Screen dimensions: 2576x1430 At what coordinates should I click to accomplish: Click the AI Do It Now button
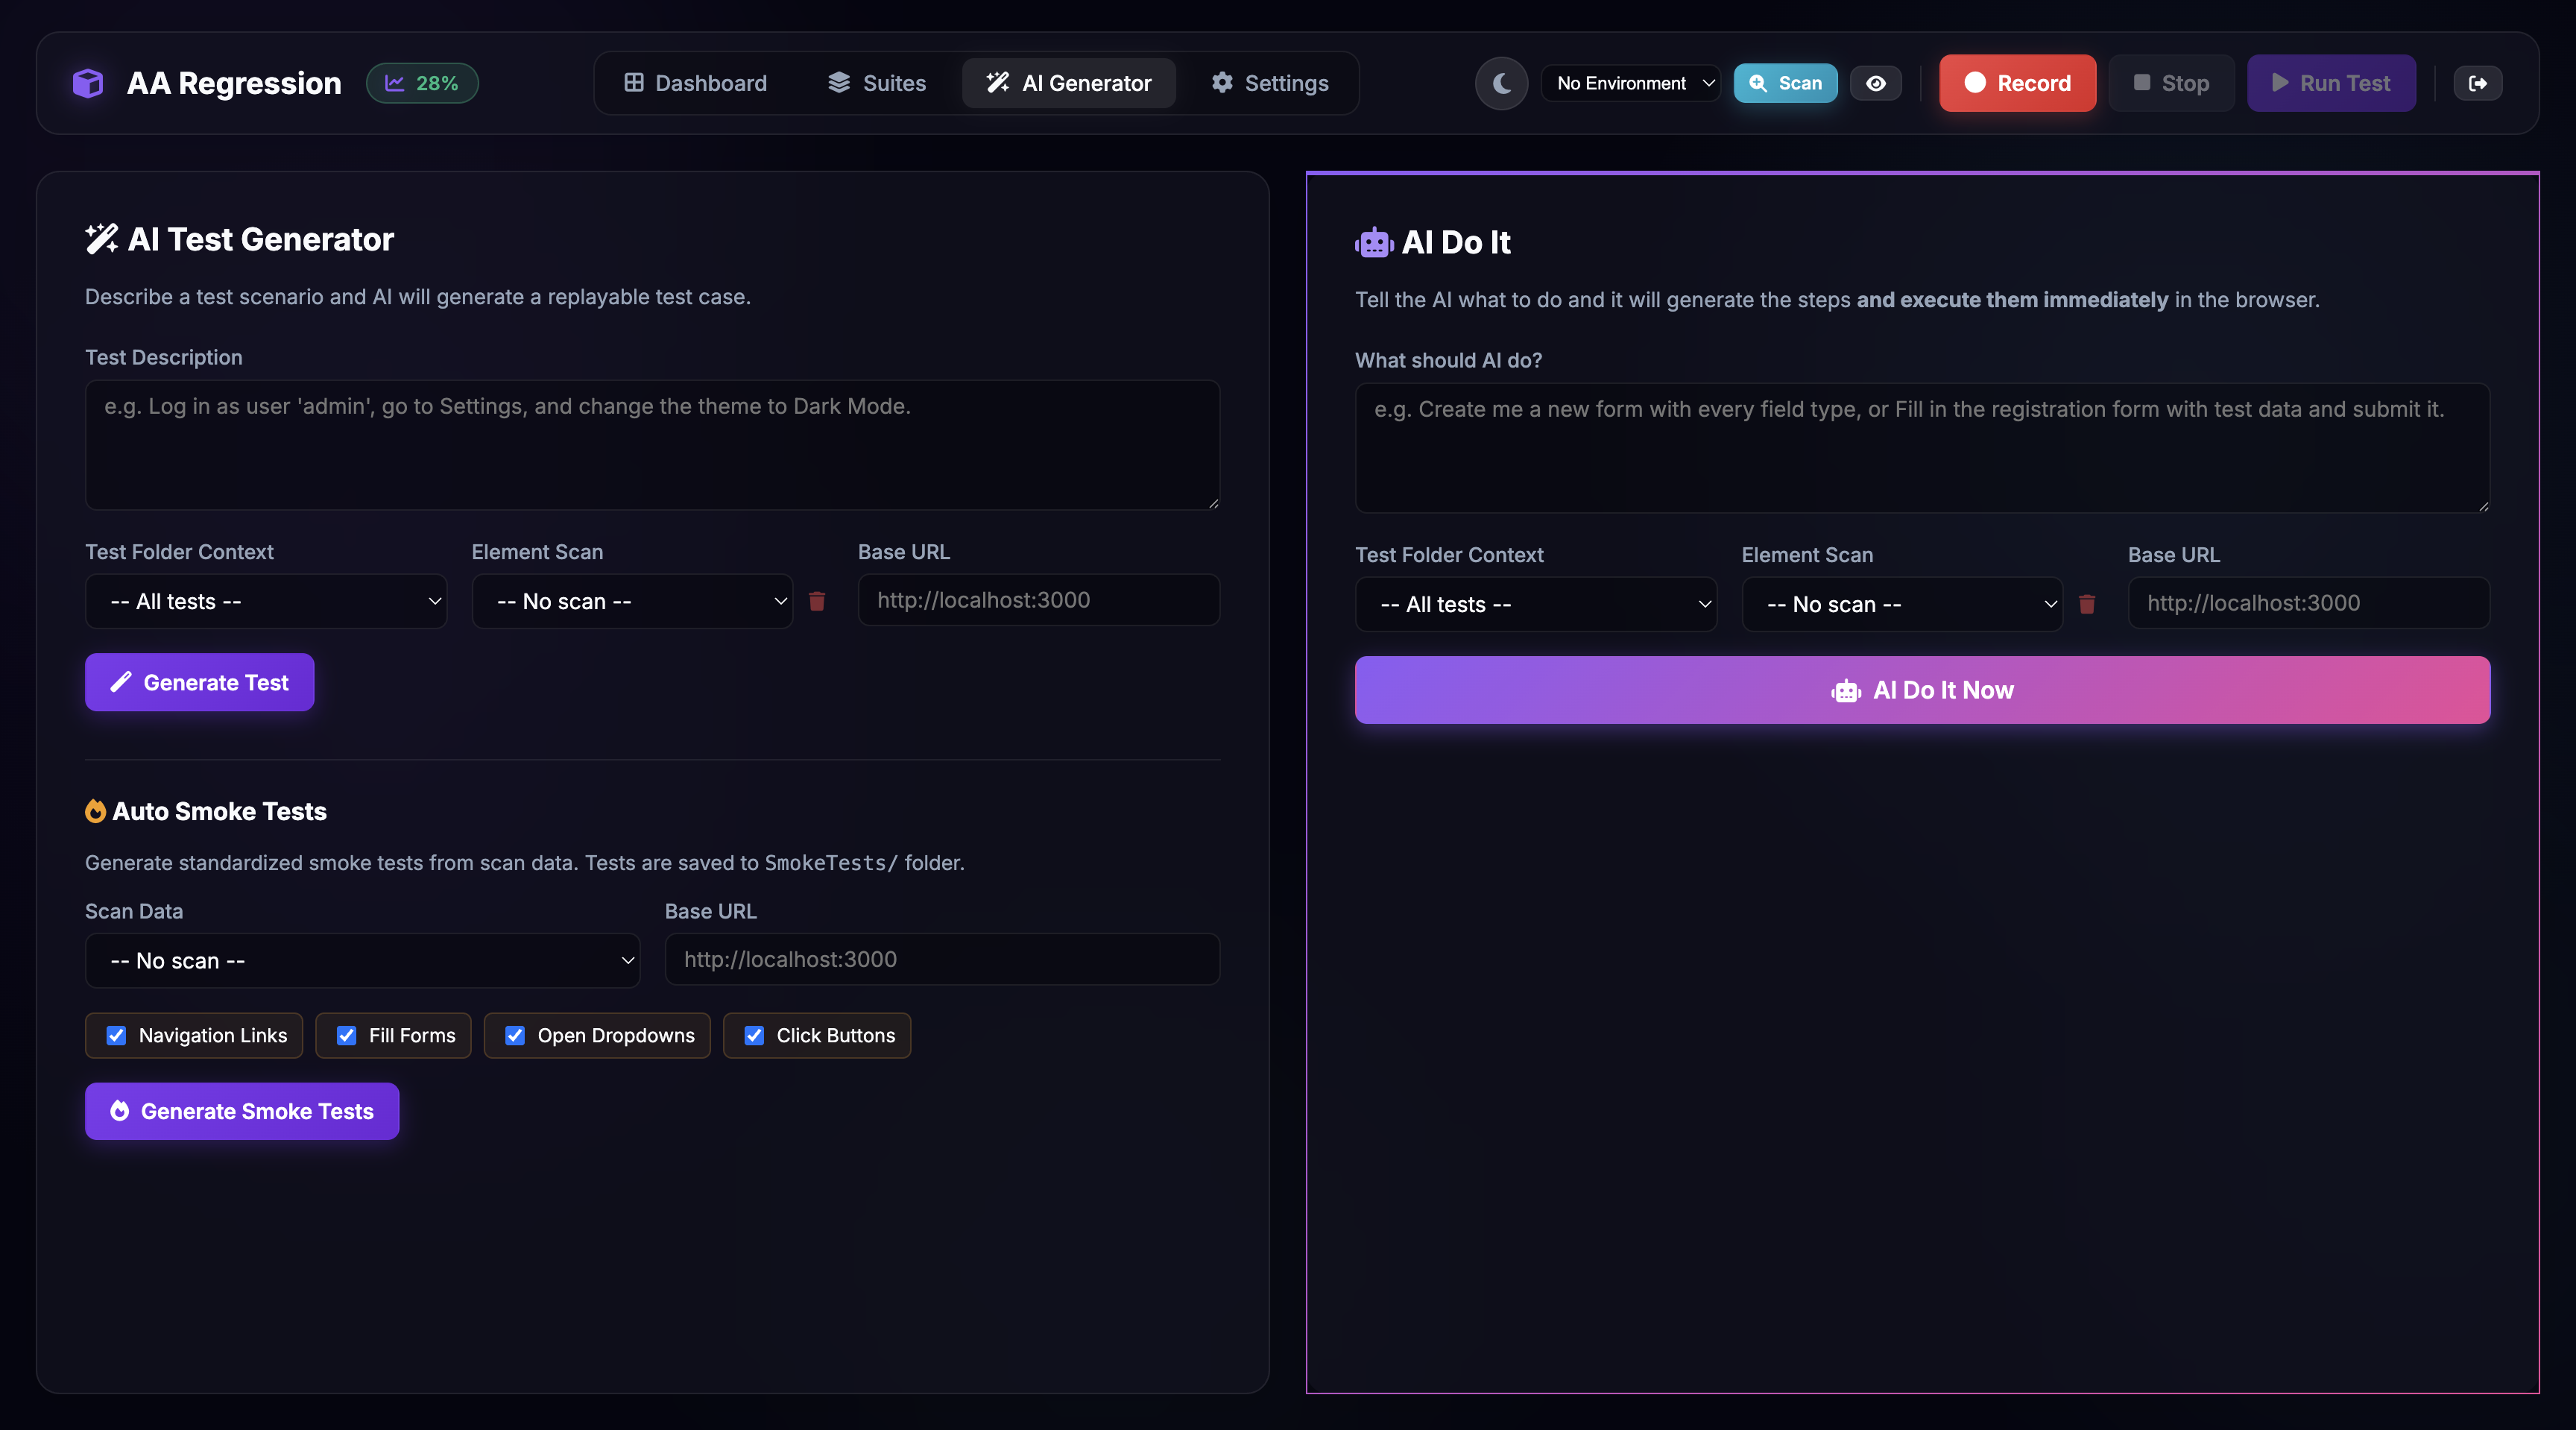pyautogui.click(x=1921, y=689)
